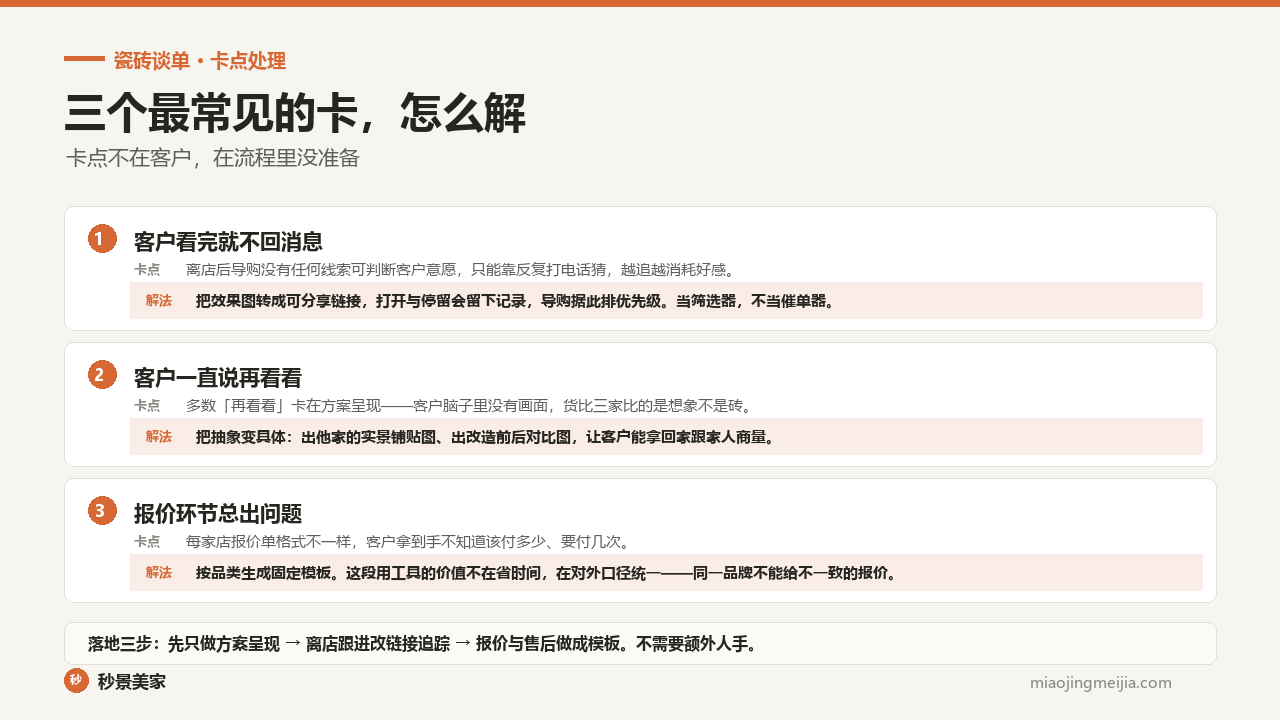
Task: Select the header tag 瓷砖谈单・卡点处理
Action: [200, 61]
